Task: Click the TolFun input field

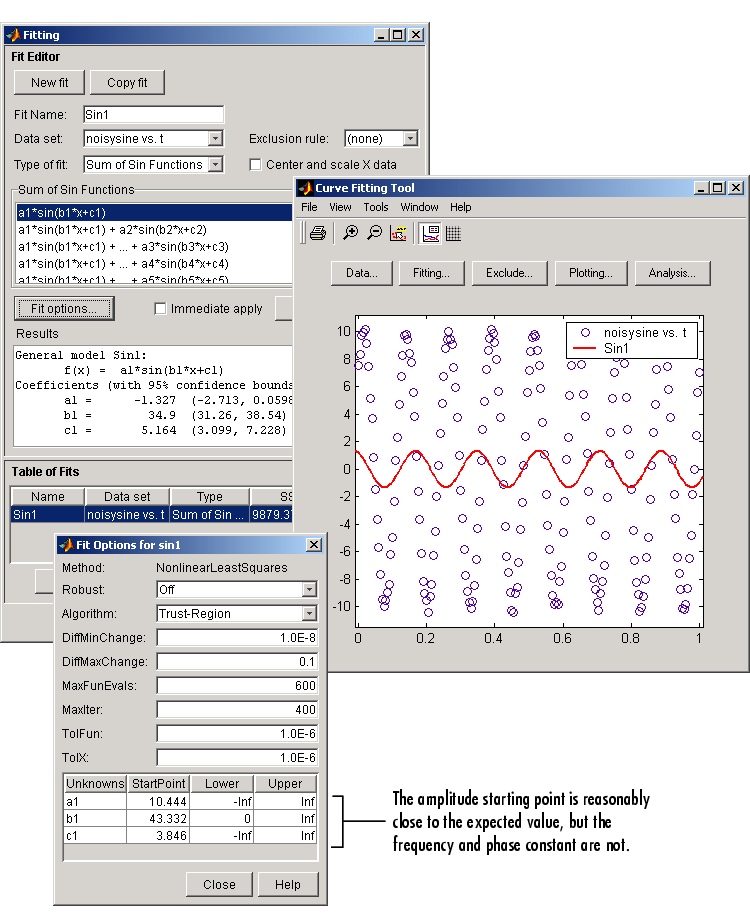Action: [237, 734]
